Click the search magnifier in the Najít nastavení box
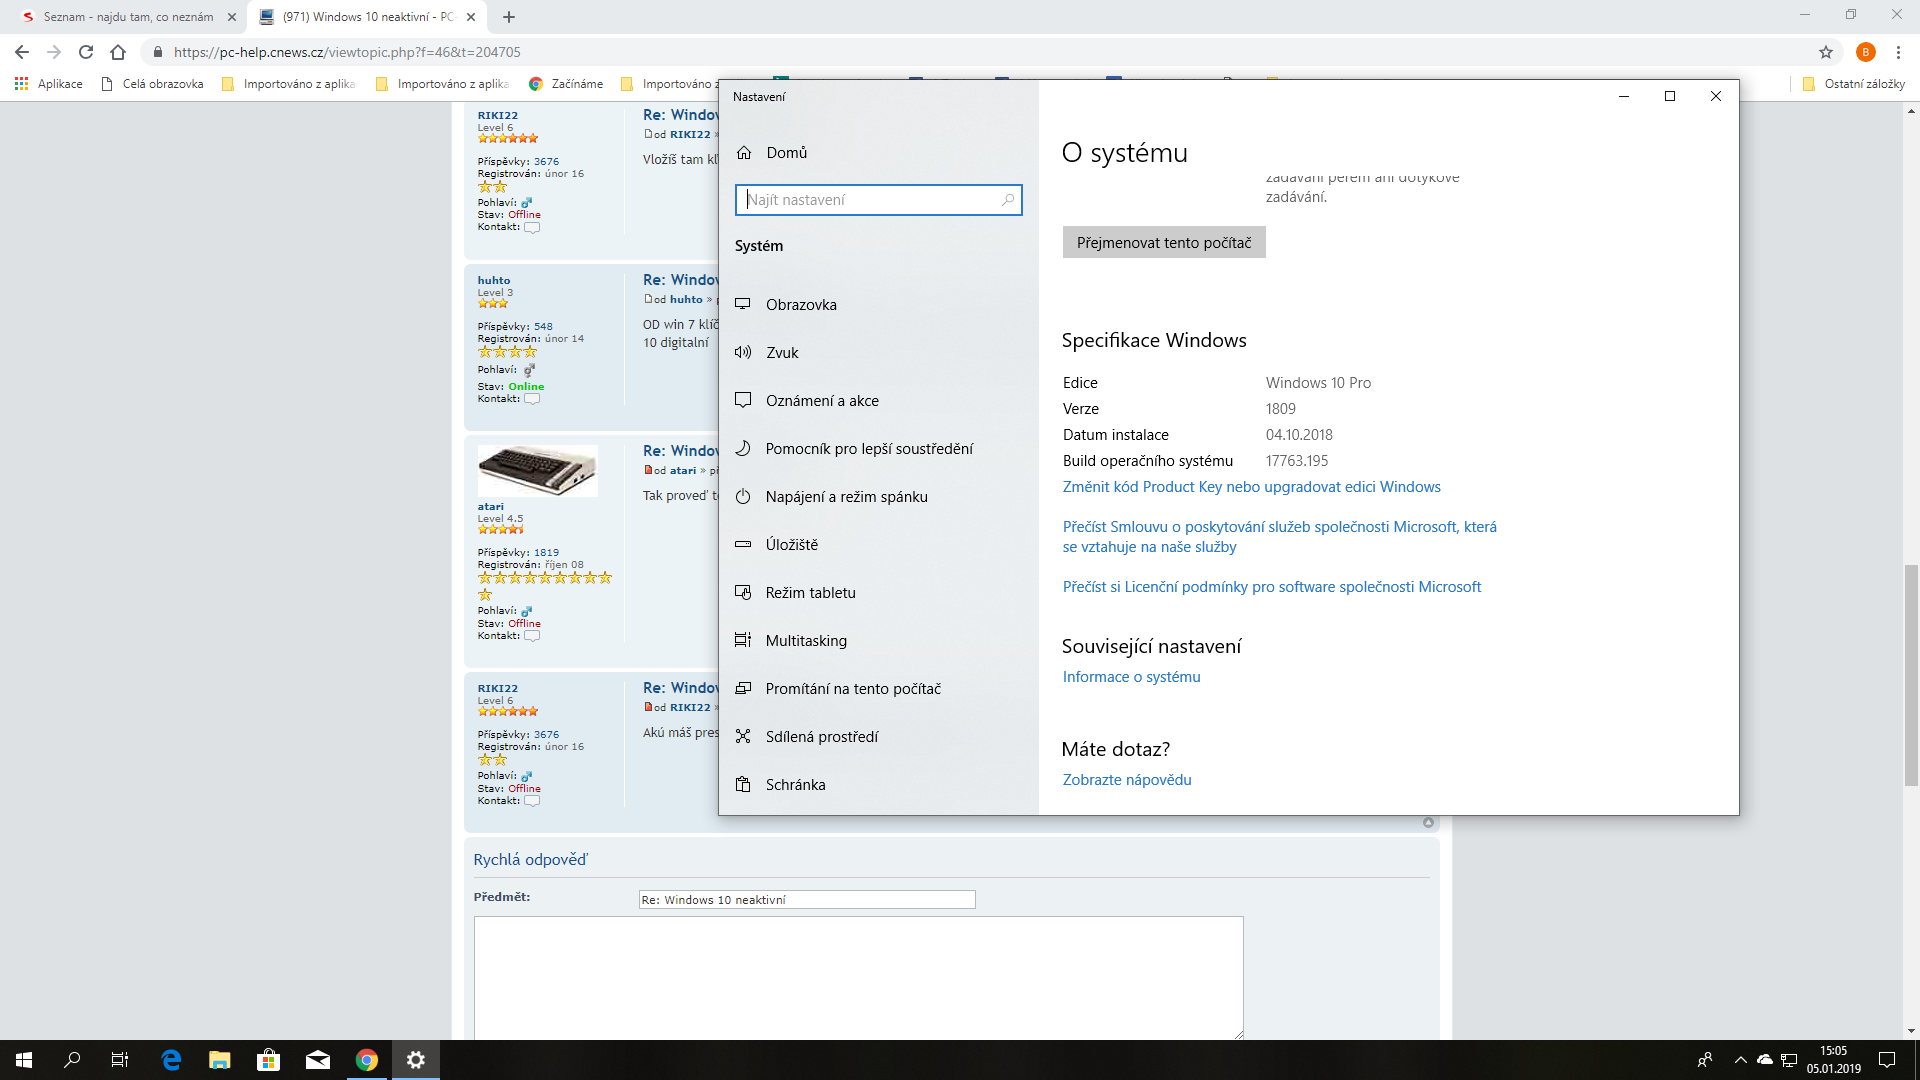Screen dimensions: 1920x1080 point(1007,200)
